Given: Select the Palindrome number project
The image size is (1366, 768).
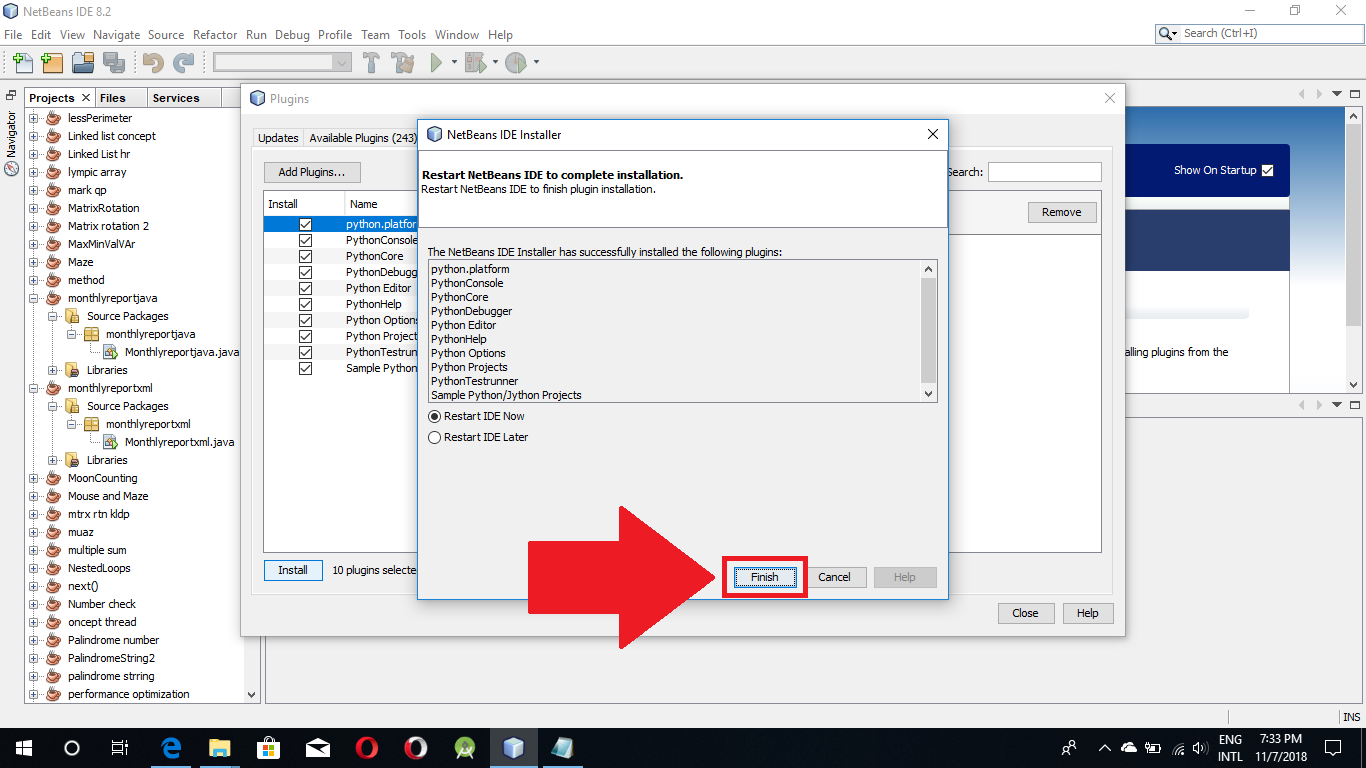Looking at the screenshot, I should pyautogui.click(x=113, y=640).
